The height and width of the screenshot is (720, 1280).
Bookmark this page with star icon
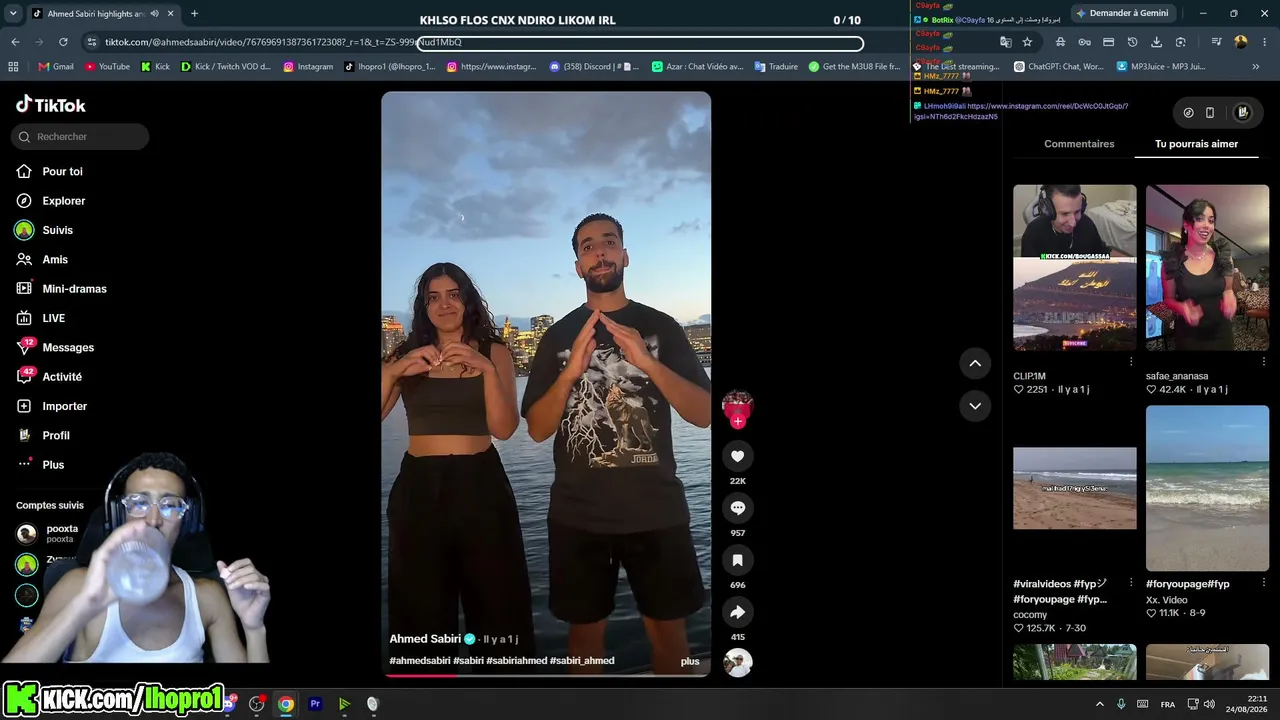point(1028,42)
